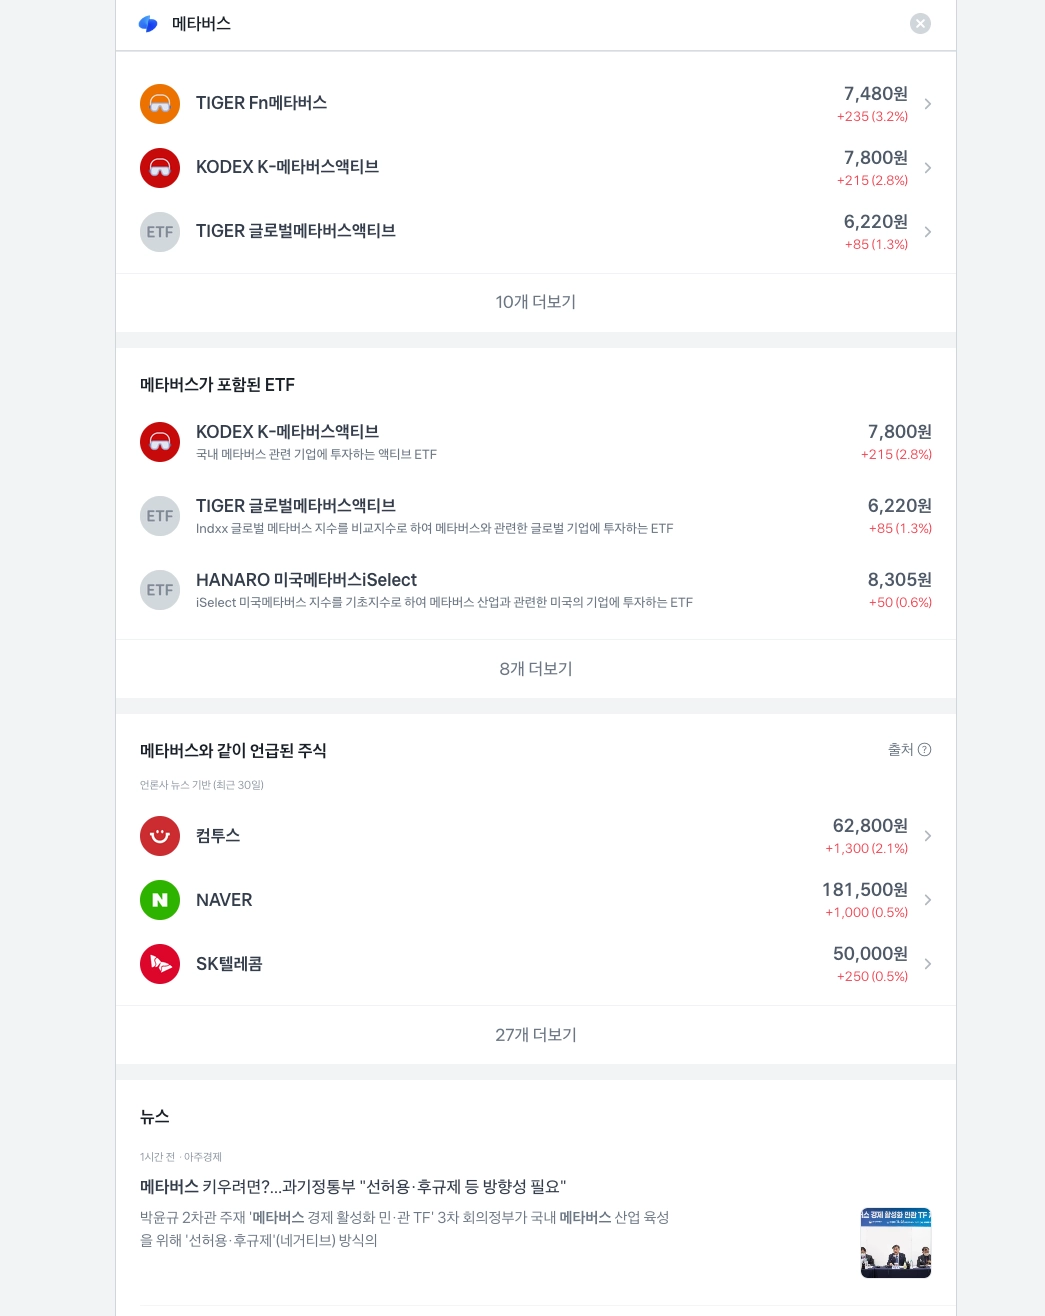1045x1316 pixels.
Task: Show more stocks via 27개 더보기
Action: (536, 1035)
